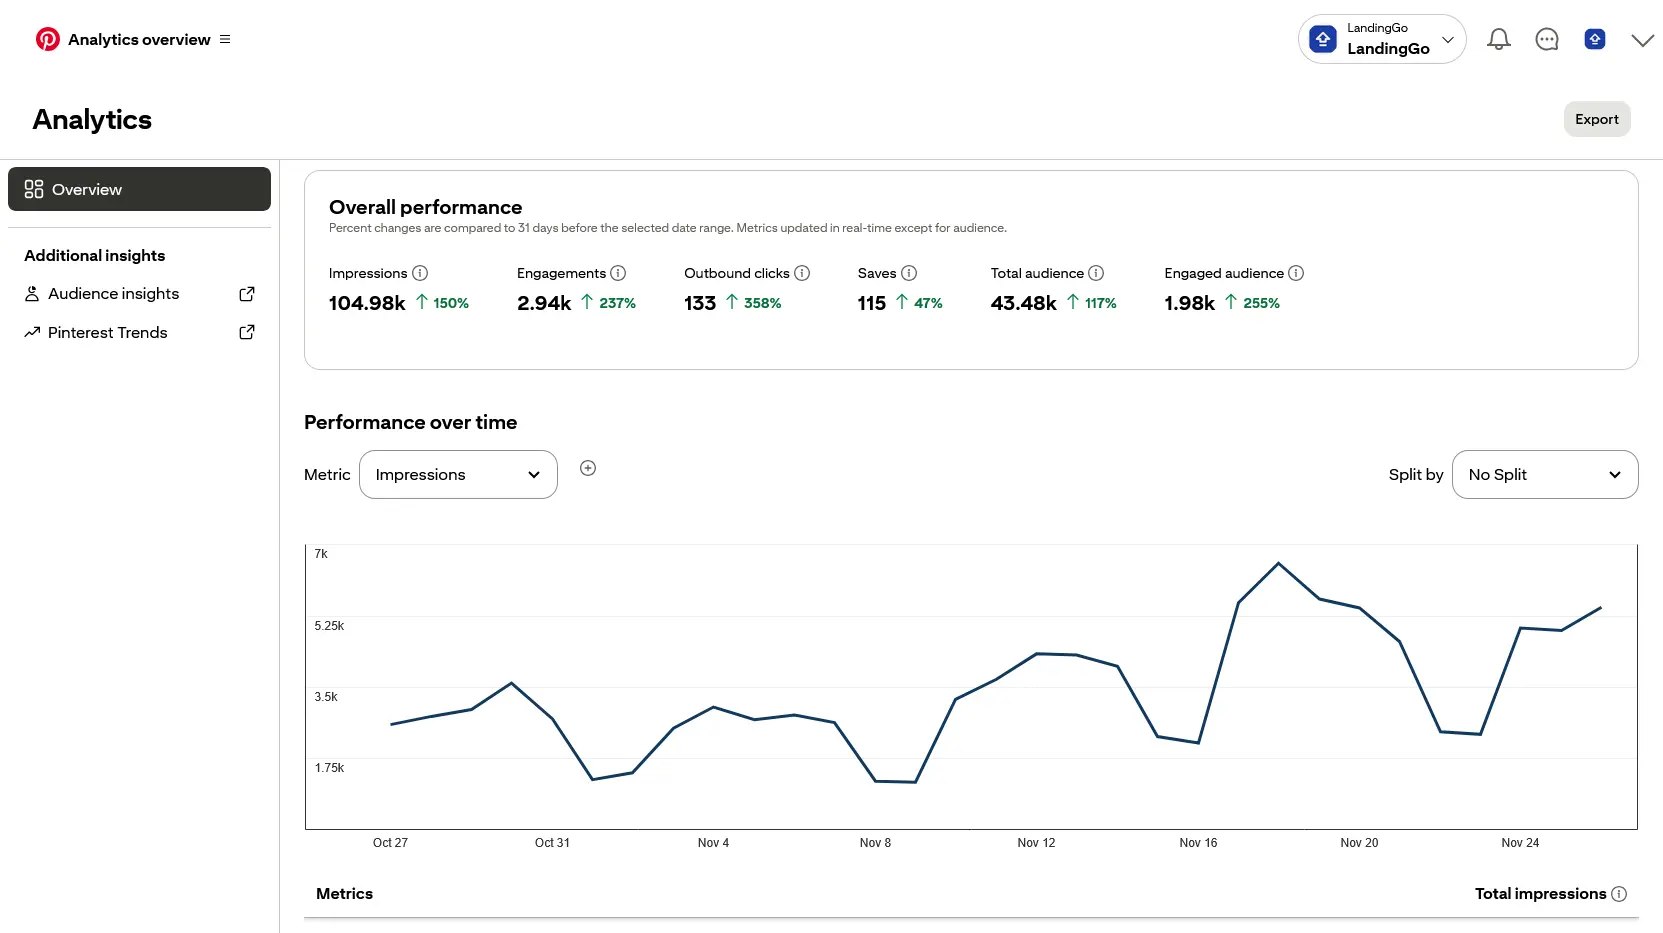
Task: Show info tooltip for Total impressions
Action: click(x=1619, y=894)
